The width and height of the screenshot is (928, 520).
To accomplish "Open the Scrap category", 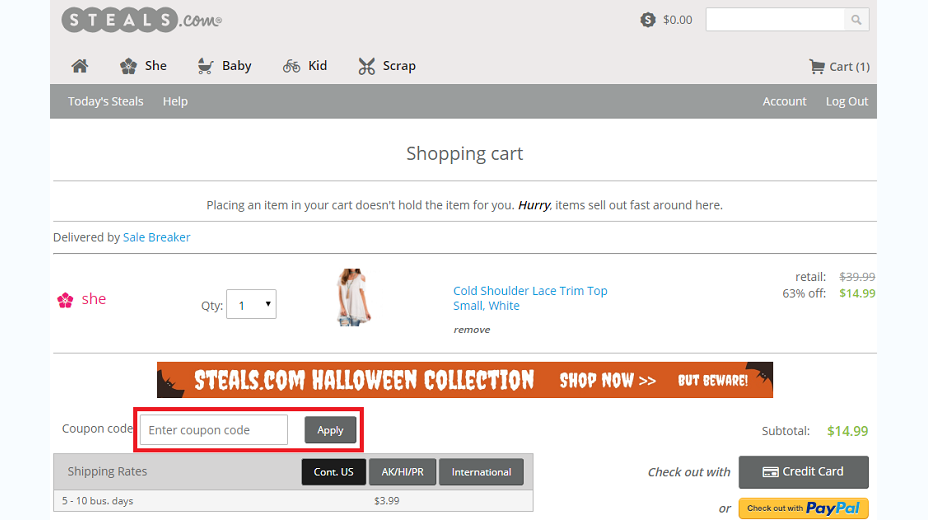I will coord(399,66).
